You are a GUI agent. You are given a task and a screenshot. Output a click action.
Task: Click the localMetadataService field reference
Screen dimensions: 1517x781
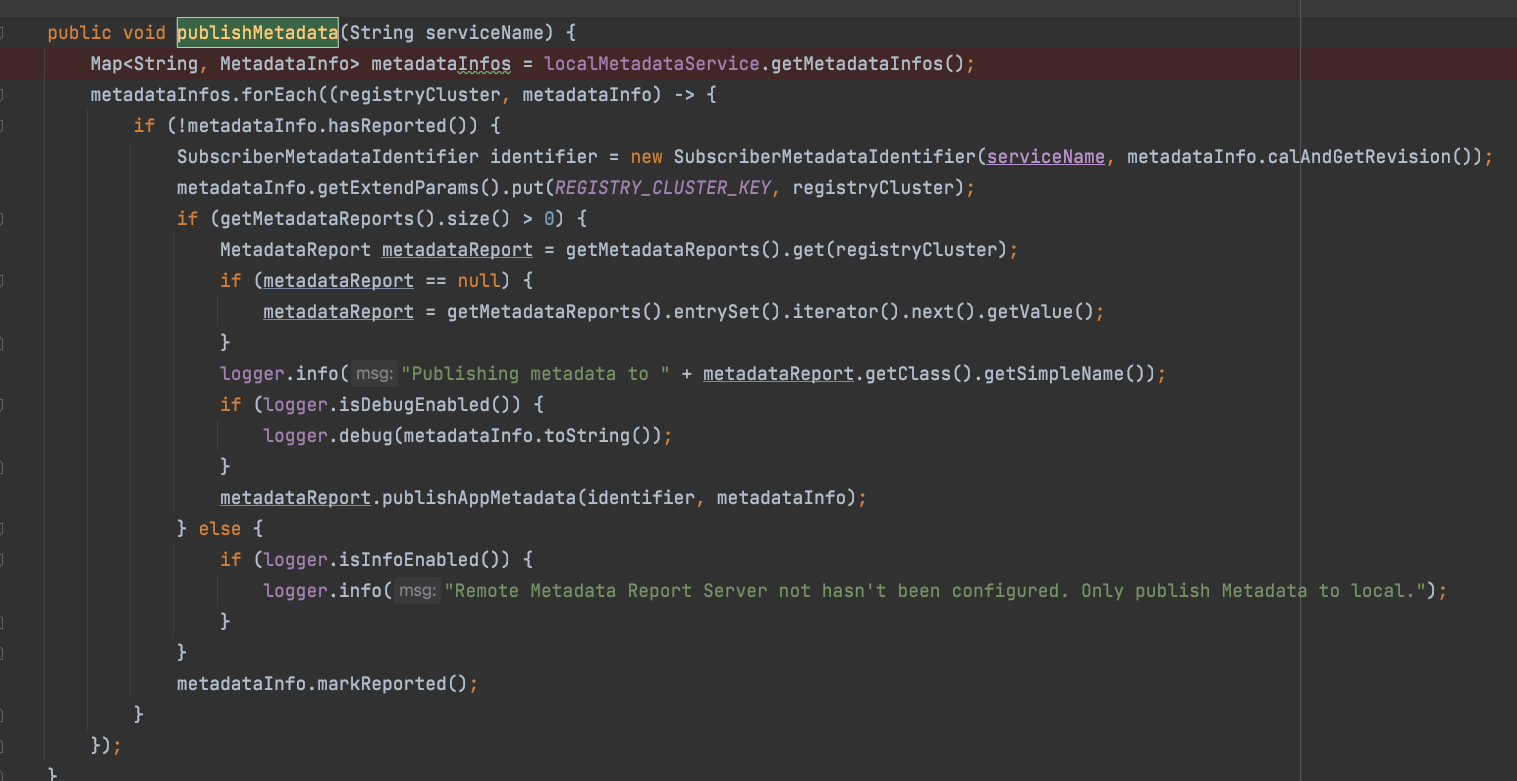pyautogui.click(x=652, y=64)
